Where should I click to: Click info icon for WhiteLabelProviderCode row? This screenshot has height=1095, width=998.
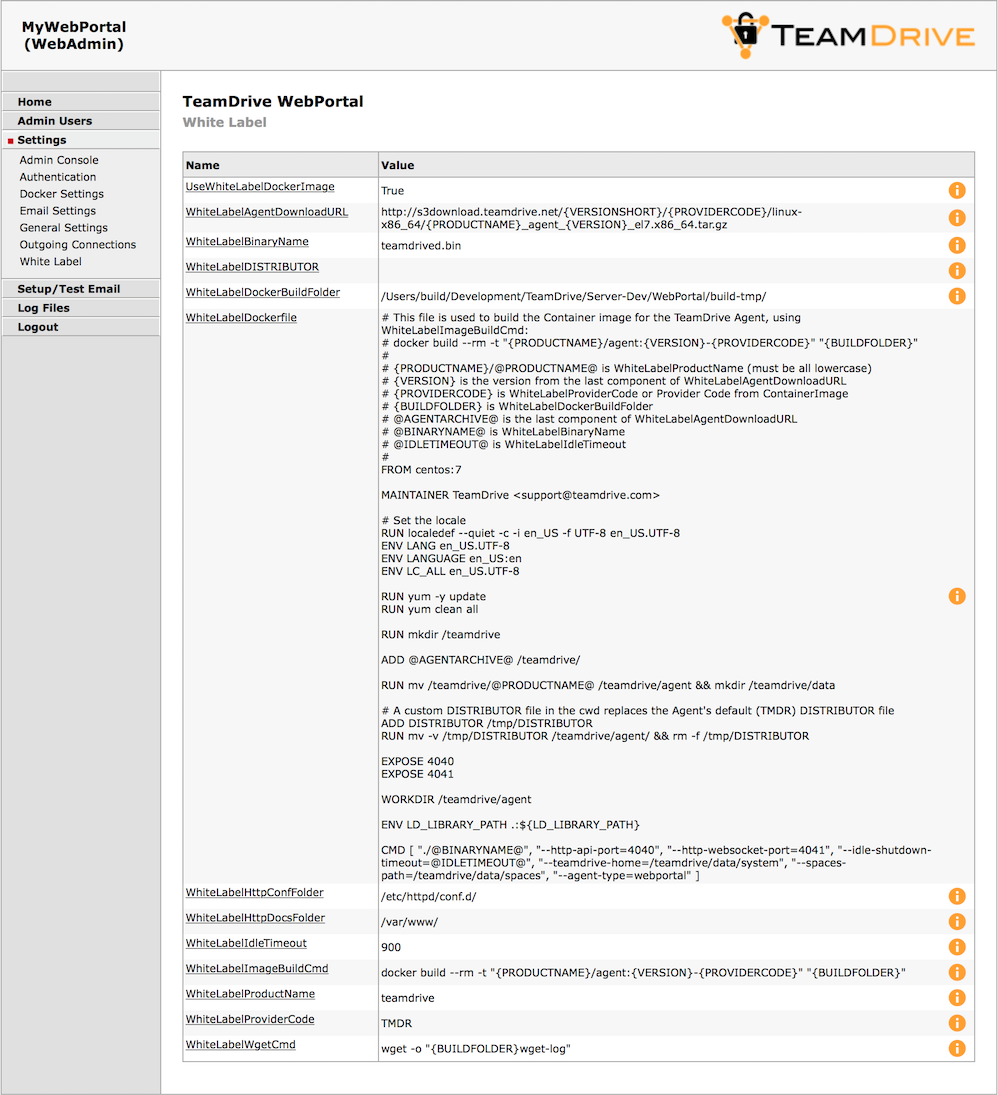pos(957,1023)
